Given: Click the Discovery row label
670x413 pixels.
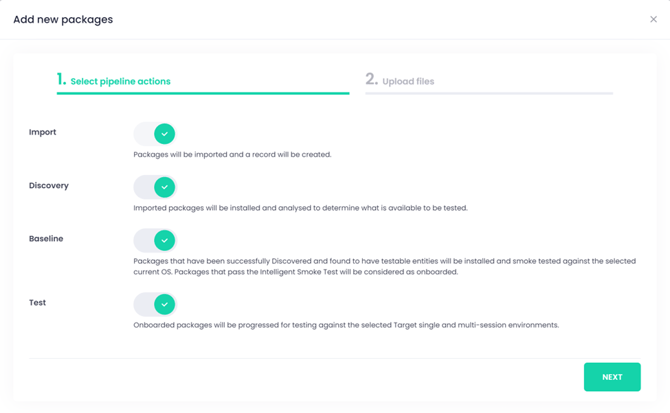Looking at the screenshot, I should 49,185.
